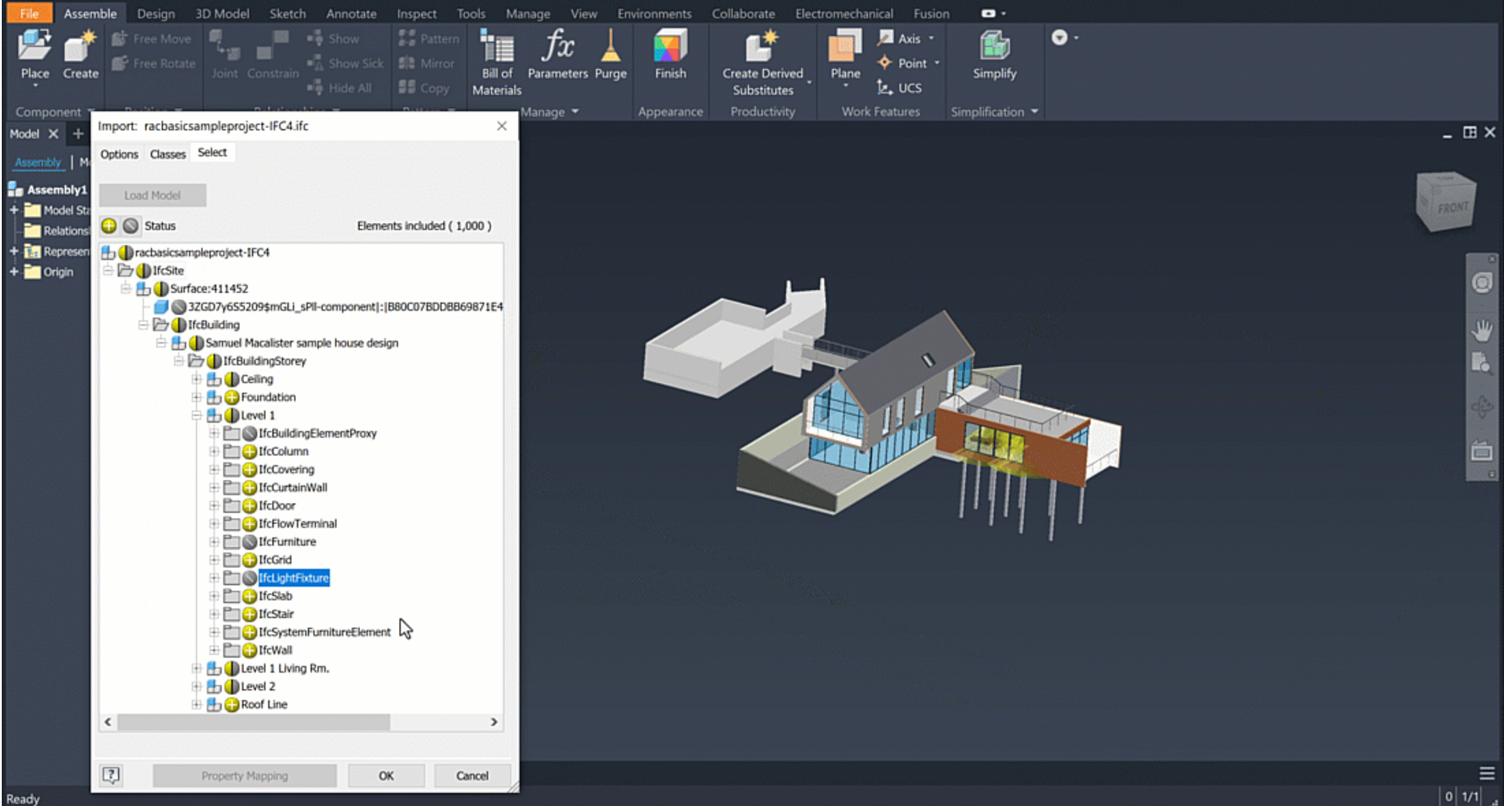1504x806 pixels.
Task: Toggle the IfcColumn include status icon
Action: coord(249,452)
